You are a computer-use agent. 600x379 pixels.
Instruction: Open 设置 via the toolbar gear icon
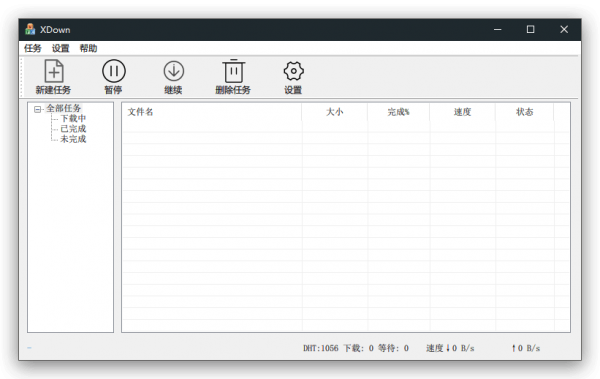(293, 71)
